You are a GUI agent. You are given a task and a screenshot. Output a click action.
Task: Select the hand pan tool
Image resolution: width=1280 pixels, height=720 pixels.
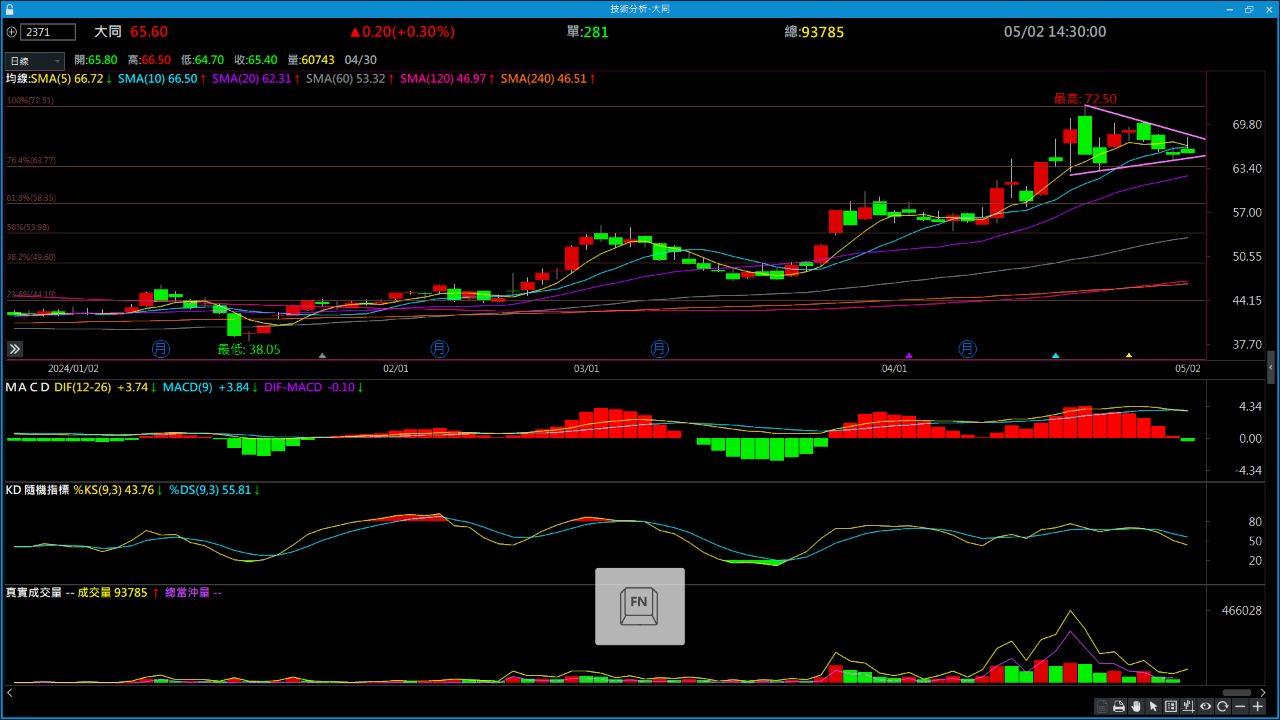(1136, 707)
